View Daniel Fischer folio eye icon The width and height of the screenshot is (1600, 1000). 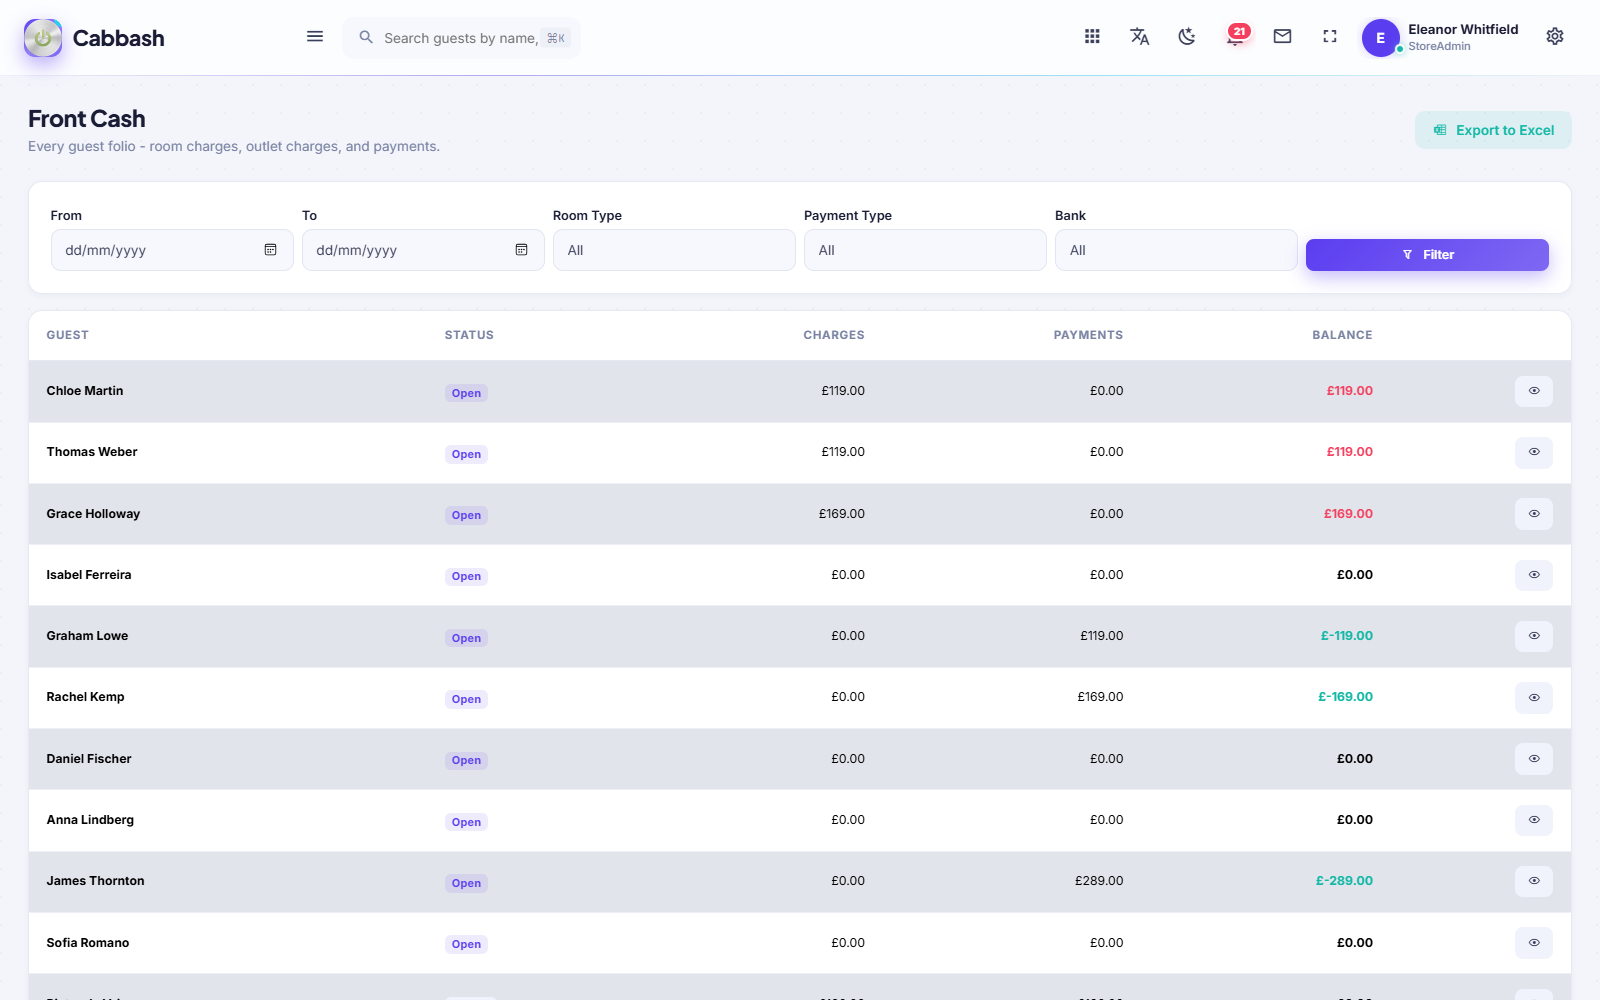coord(1534,759)
